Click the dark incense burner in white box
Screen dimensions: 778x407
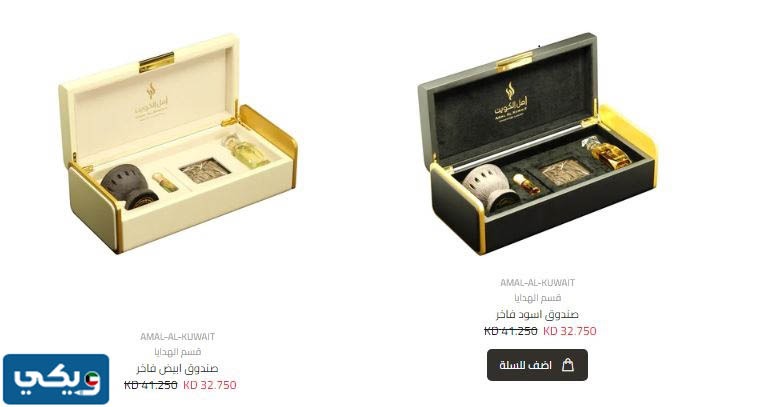click(129, 186)
